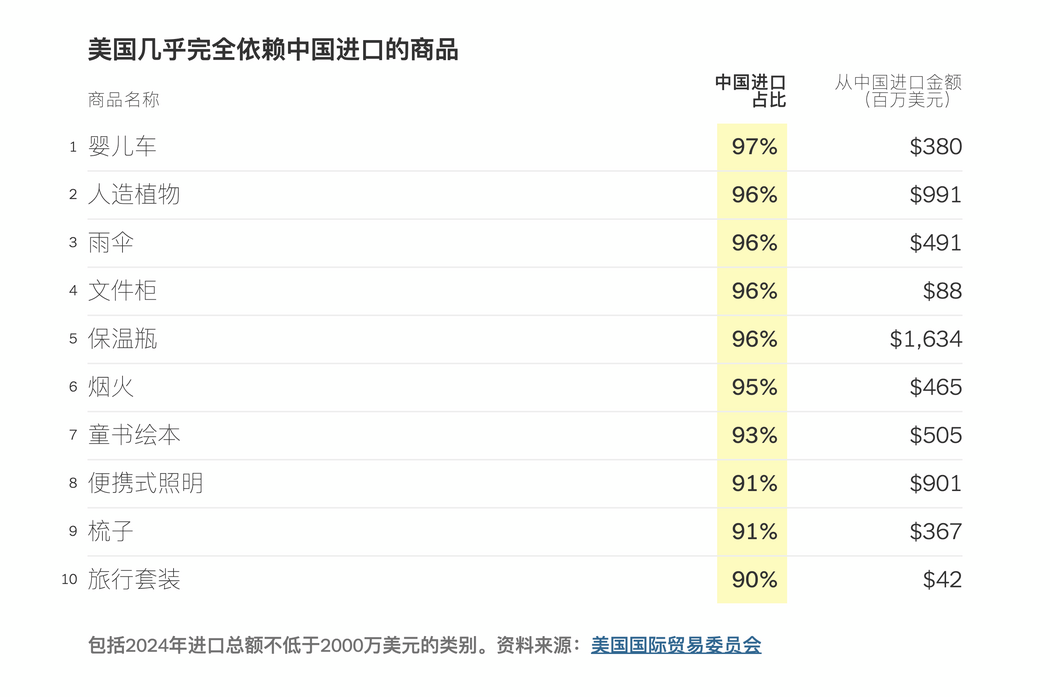Select the 文件柜 row label

(x=122, y=291)
